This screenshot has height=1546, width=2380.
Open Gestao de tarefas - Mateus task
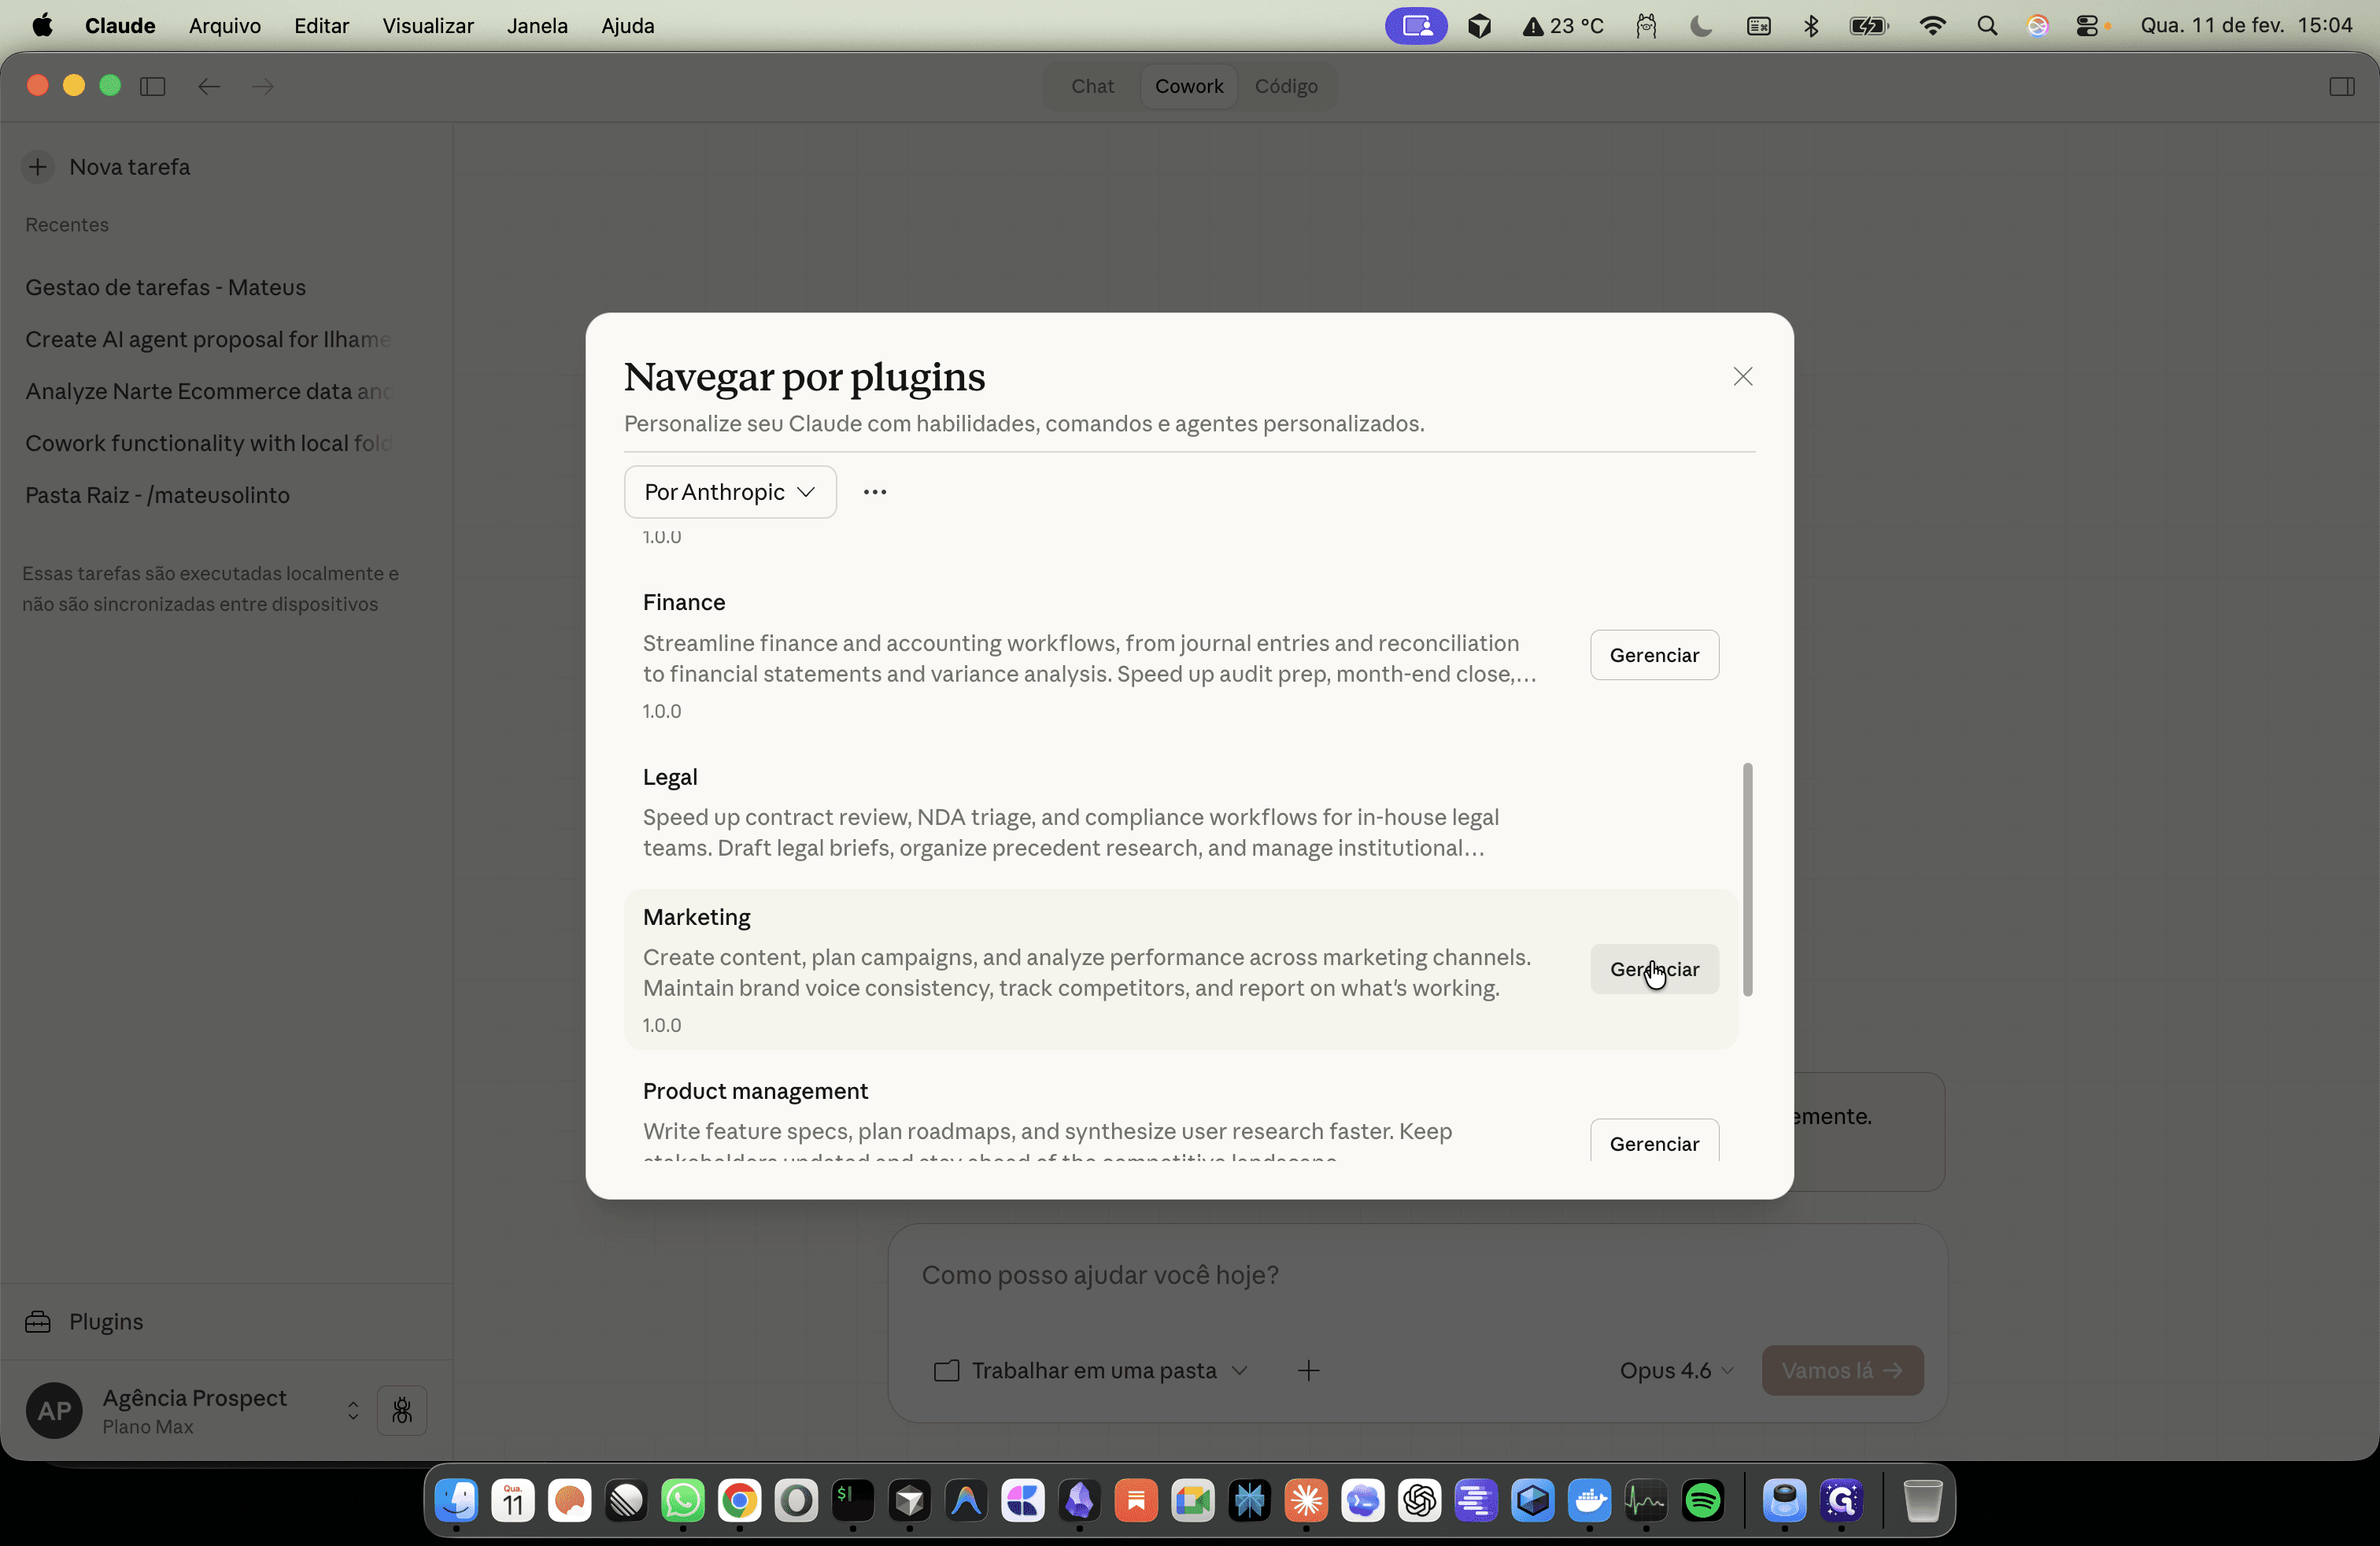point(166,287)
